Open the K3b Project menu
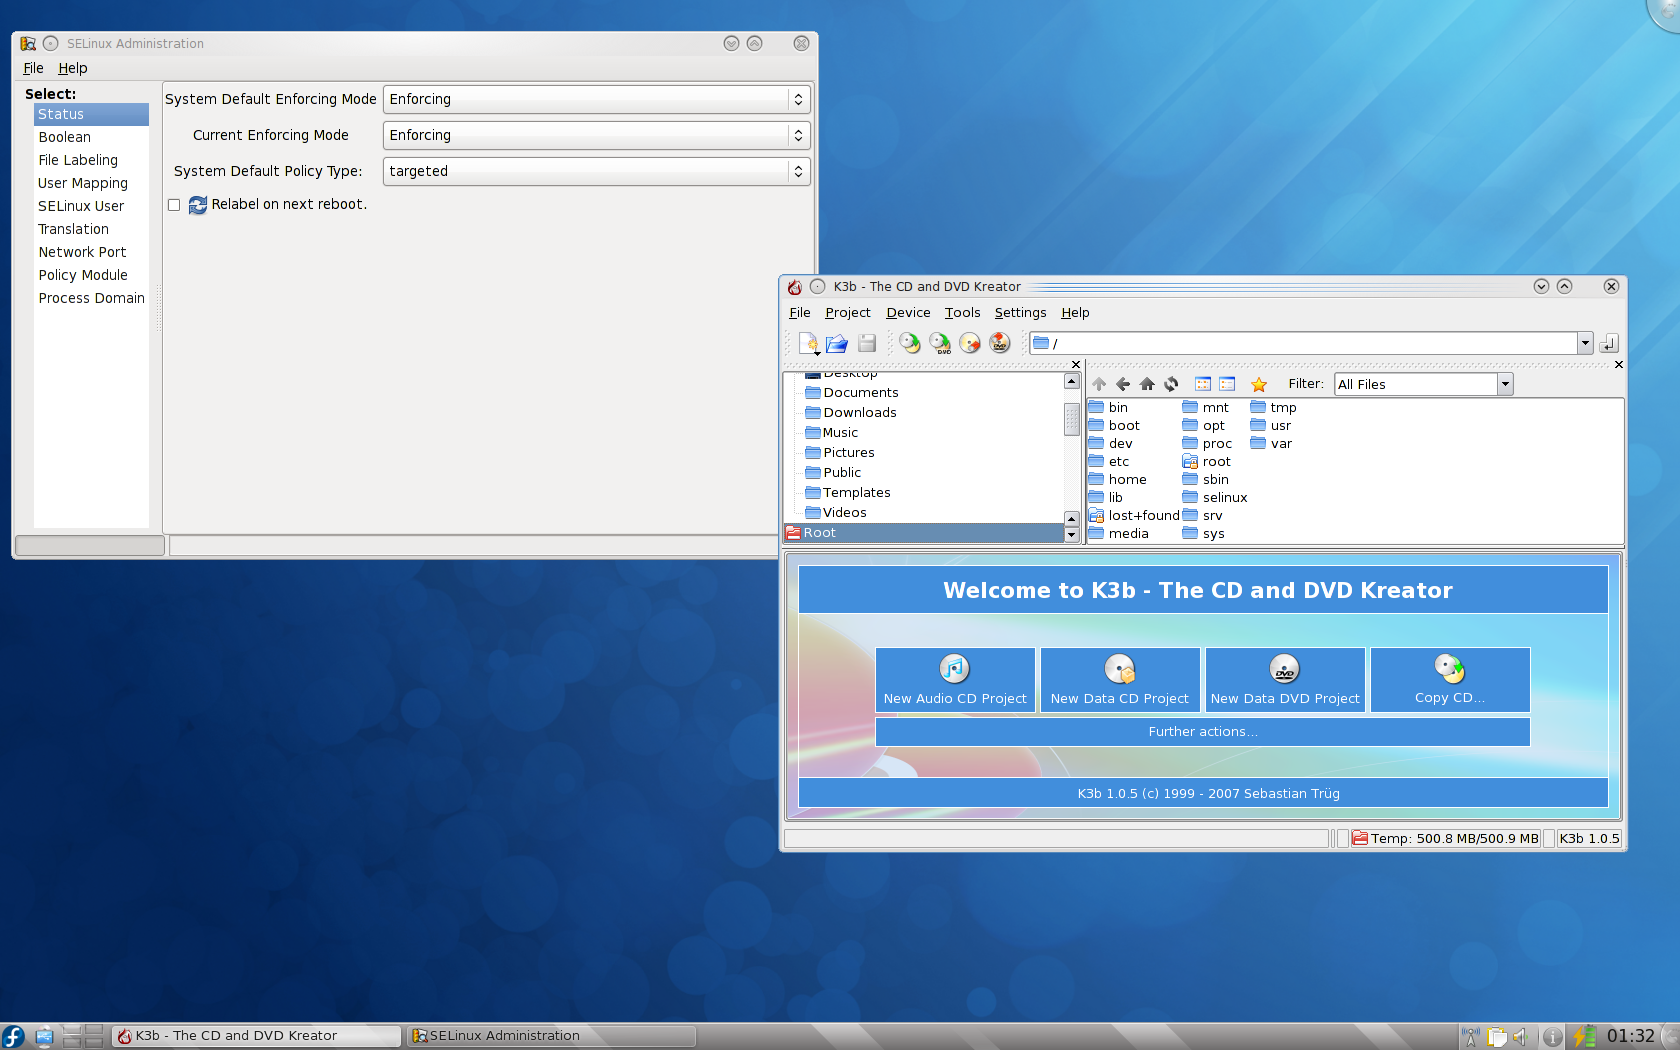Screen dimensions: 1680x1050 tap(848, 313)
